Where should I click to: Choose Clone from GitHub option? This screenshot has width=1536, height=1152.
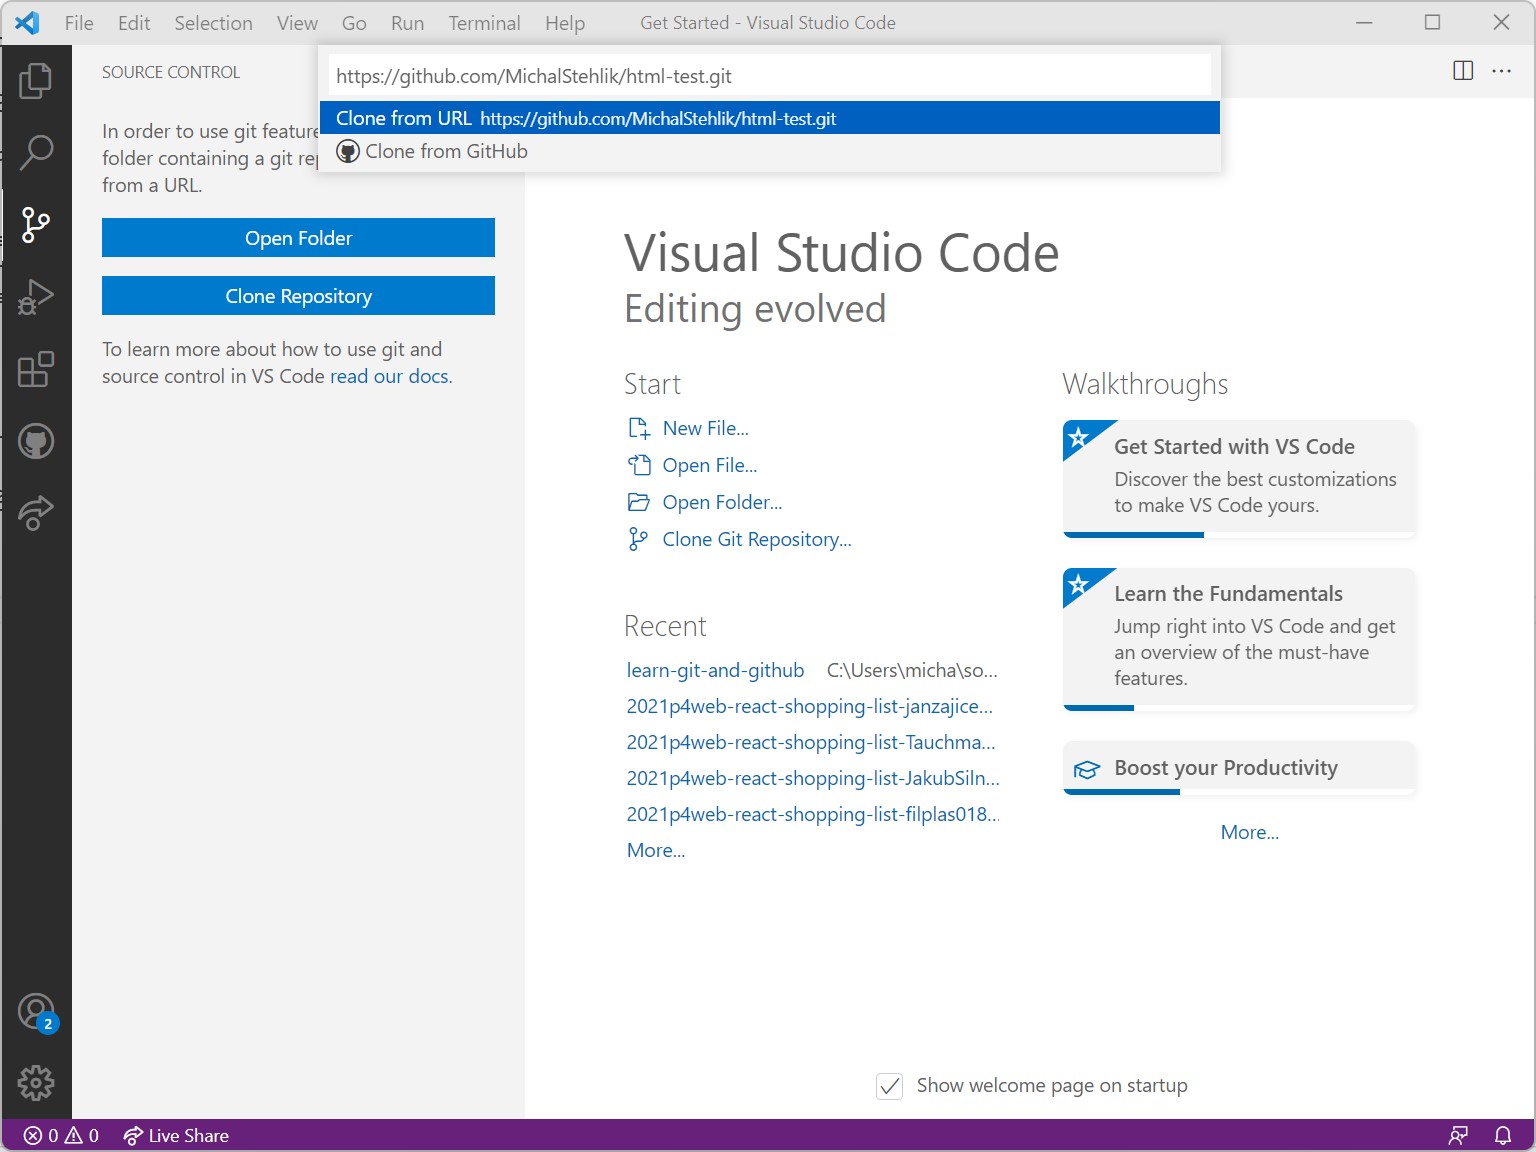click(770, 151)
